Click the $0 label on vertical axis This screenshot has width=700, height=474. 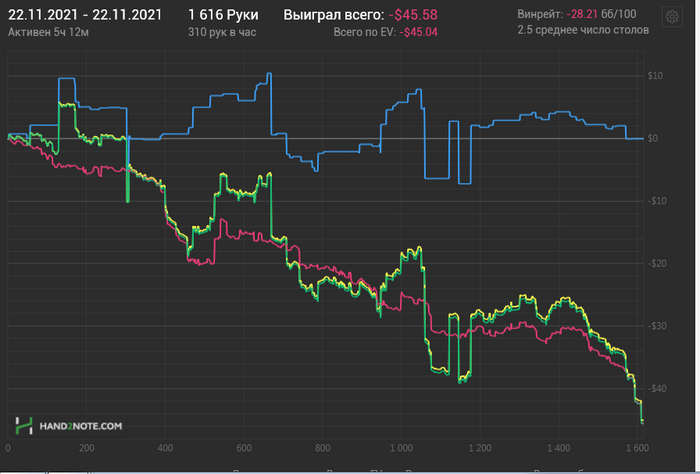[653, 138]
